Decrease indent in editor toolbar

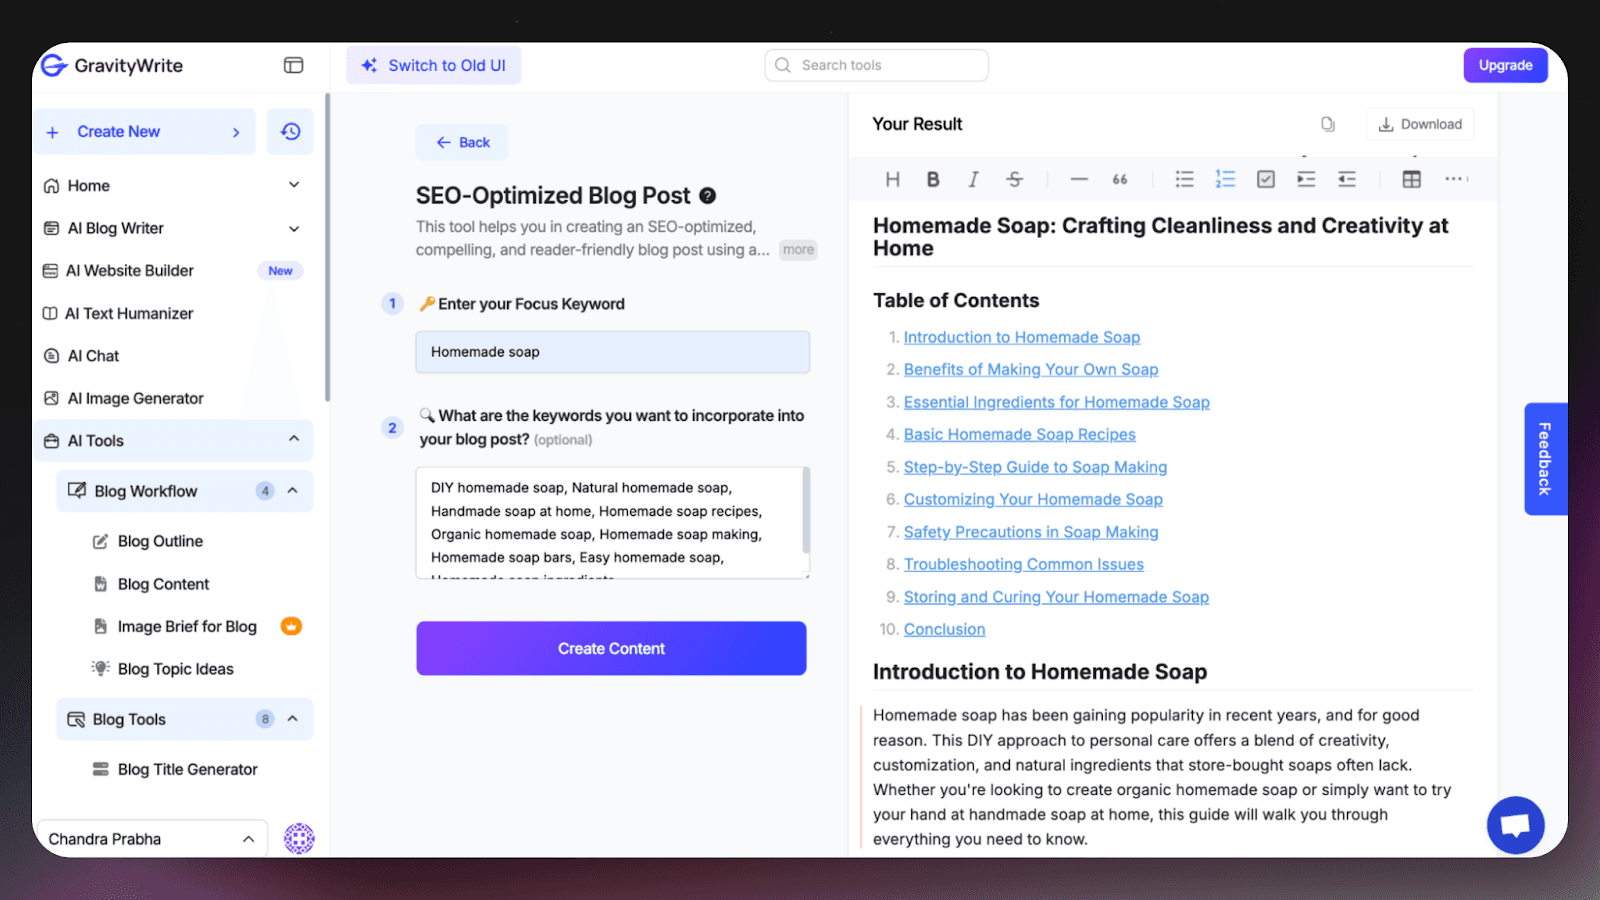1347,179
